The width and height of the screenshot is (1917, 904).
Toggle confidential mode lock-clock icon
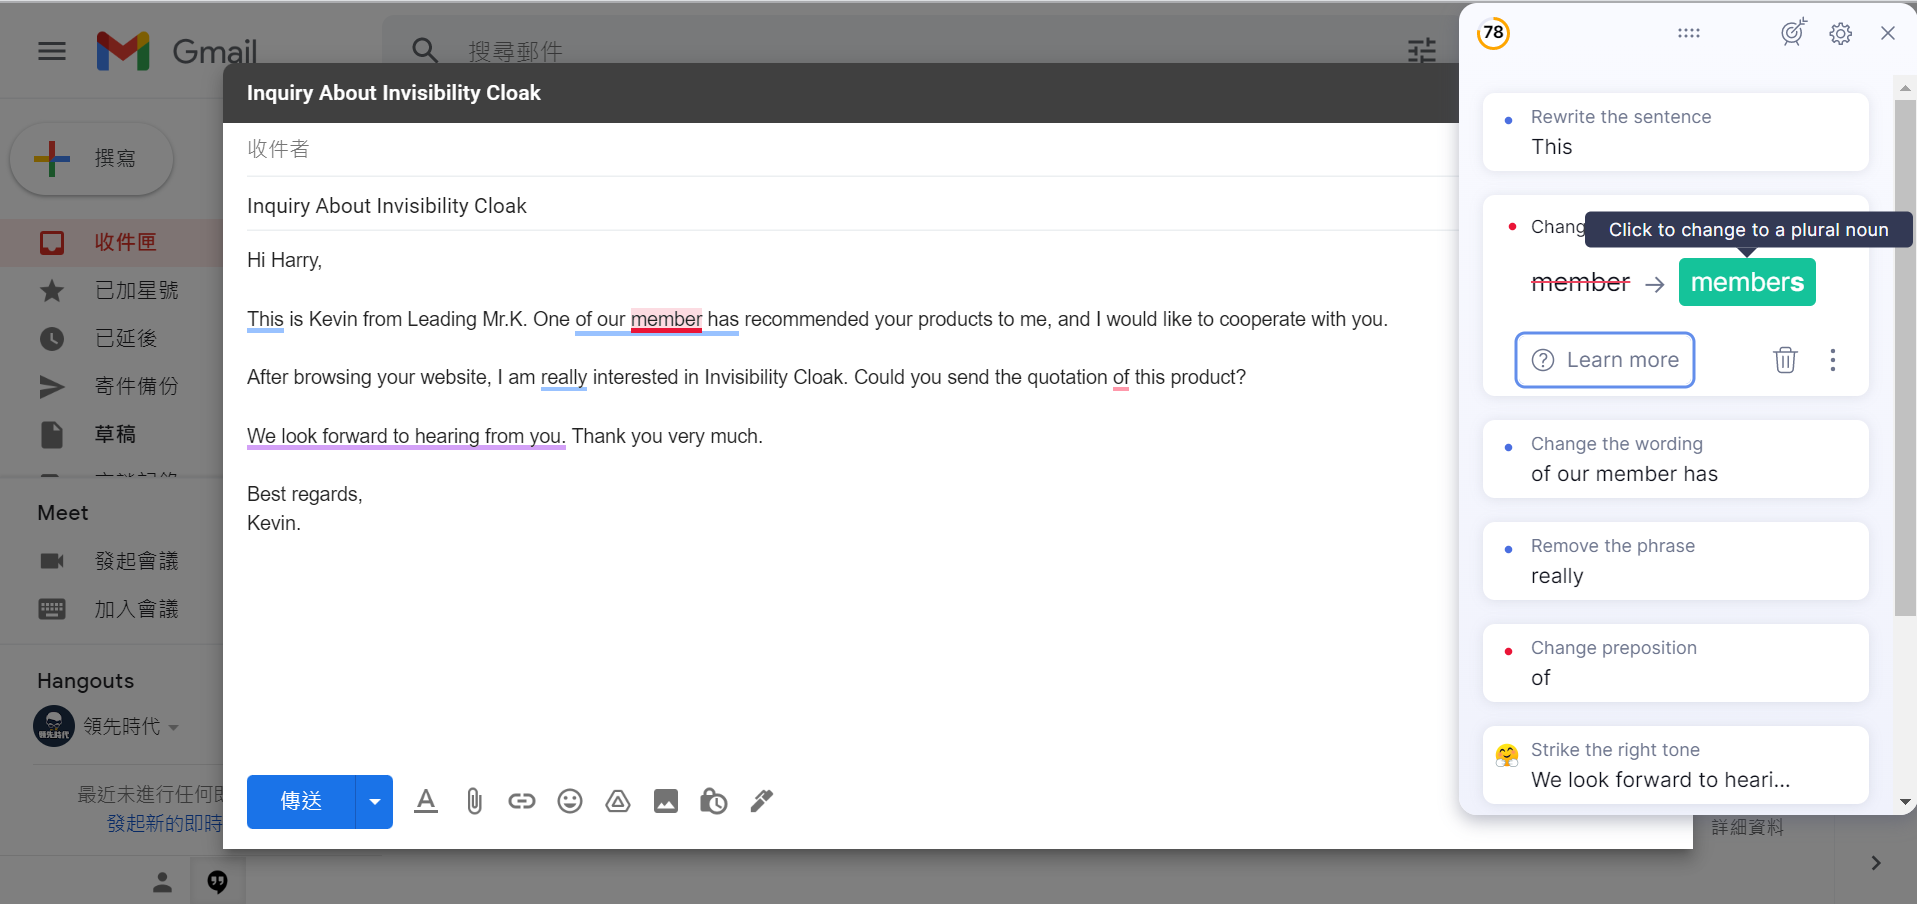pyautogui.click(x=714, y=801)
